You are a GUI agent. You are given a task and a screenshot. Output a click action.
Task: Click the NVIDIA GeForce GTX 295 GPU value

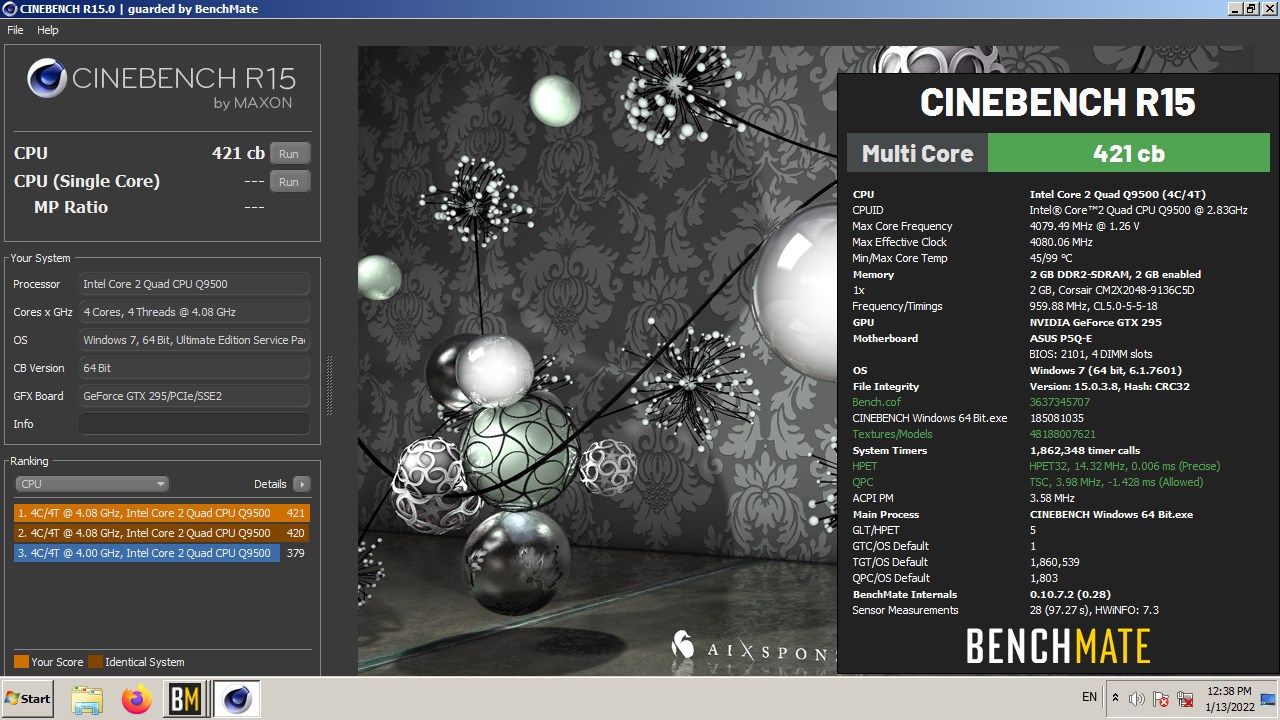(1095, 322)
